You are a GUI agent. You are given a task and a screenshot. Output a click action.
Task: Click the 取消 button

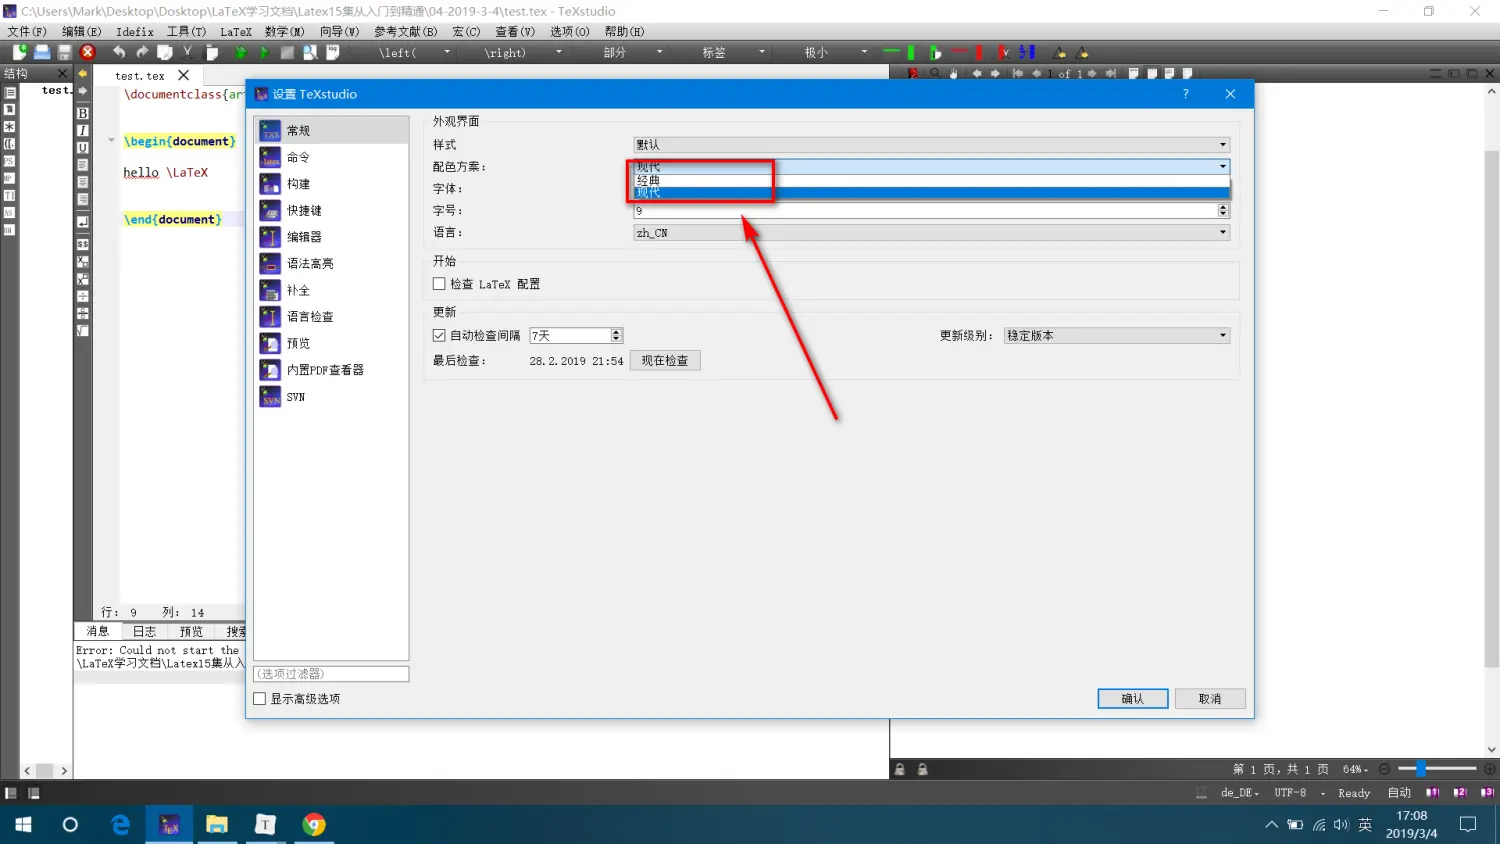pos(1210,699)
